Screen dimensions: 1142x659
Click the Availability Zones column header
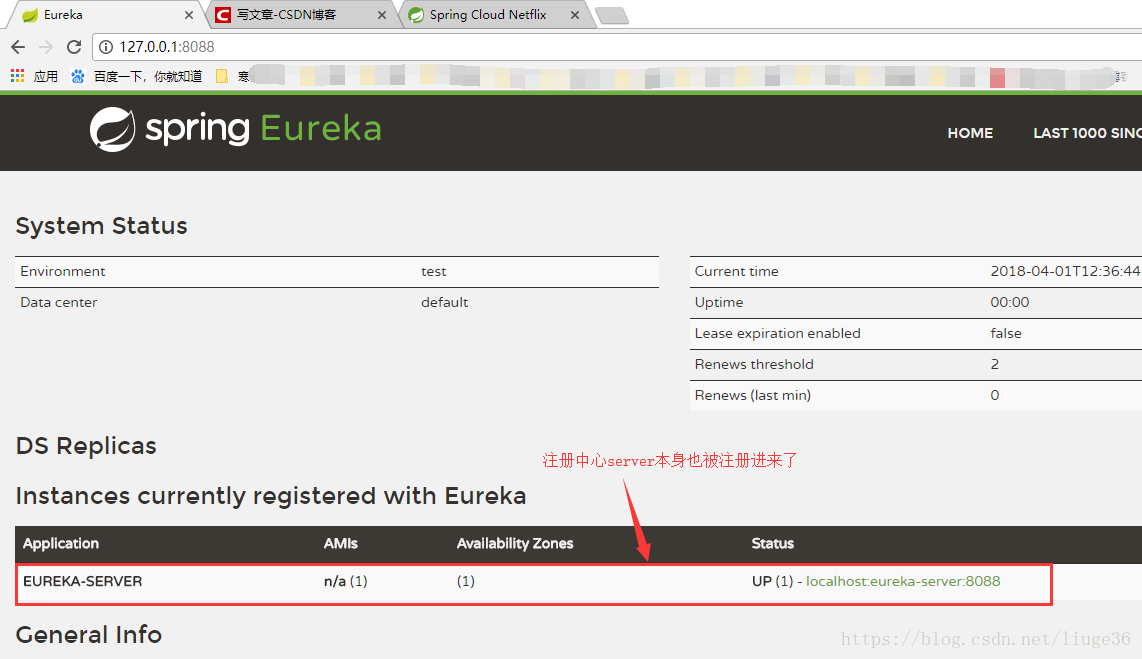coord(515,543)
